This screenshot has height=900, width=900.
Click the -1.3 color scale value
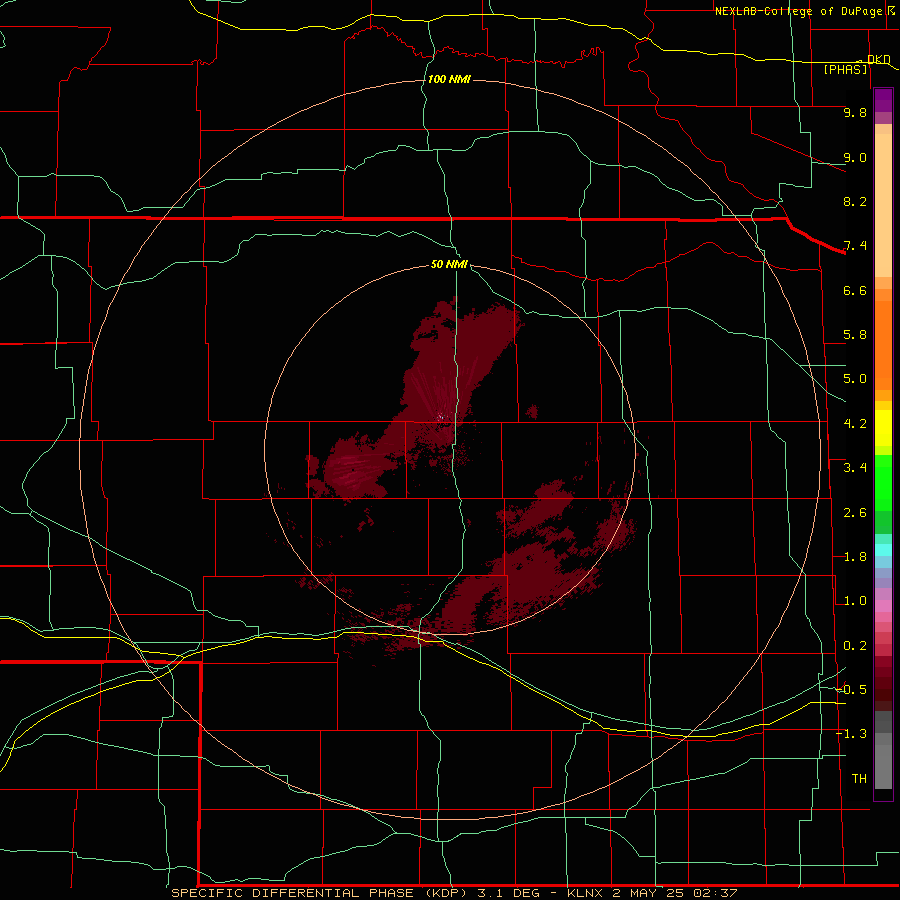pyautogui.click(x=851, y=734)
